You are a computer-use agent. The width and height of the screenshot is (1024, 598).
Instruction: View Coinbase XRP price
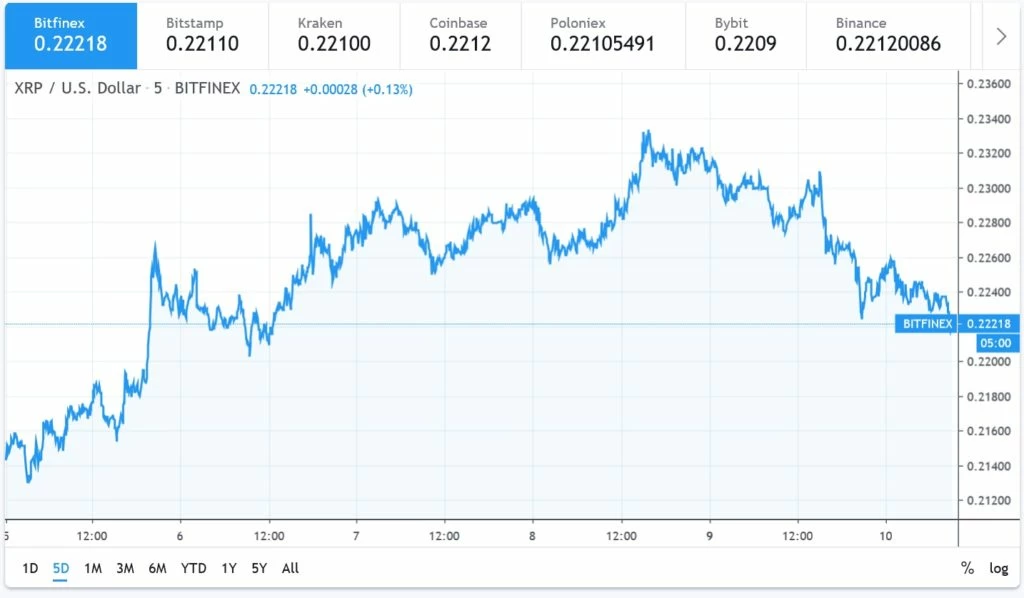coord(460,36)
